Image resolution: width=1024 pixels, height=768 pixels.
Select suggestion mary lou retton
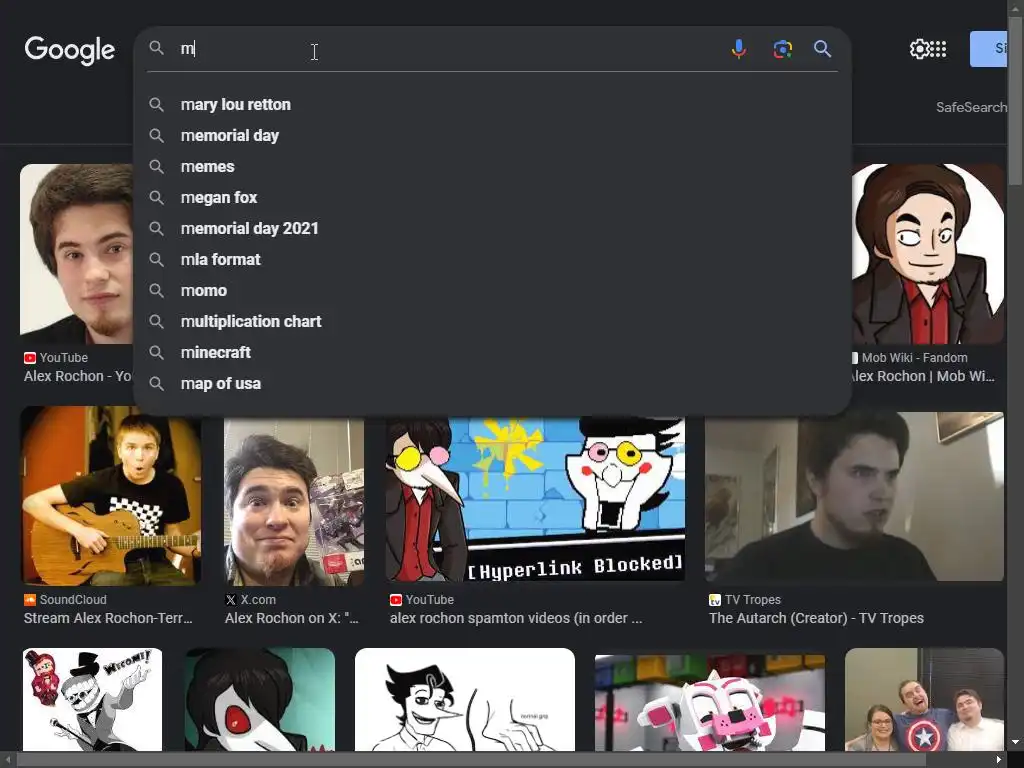[492, 104]
